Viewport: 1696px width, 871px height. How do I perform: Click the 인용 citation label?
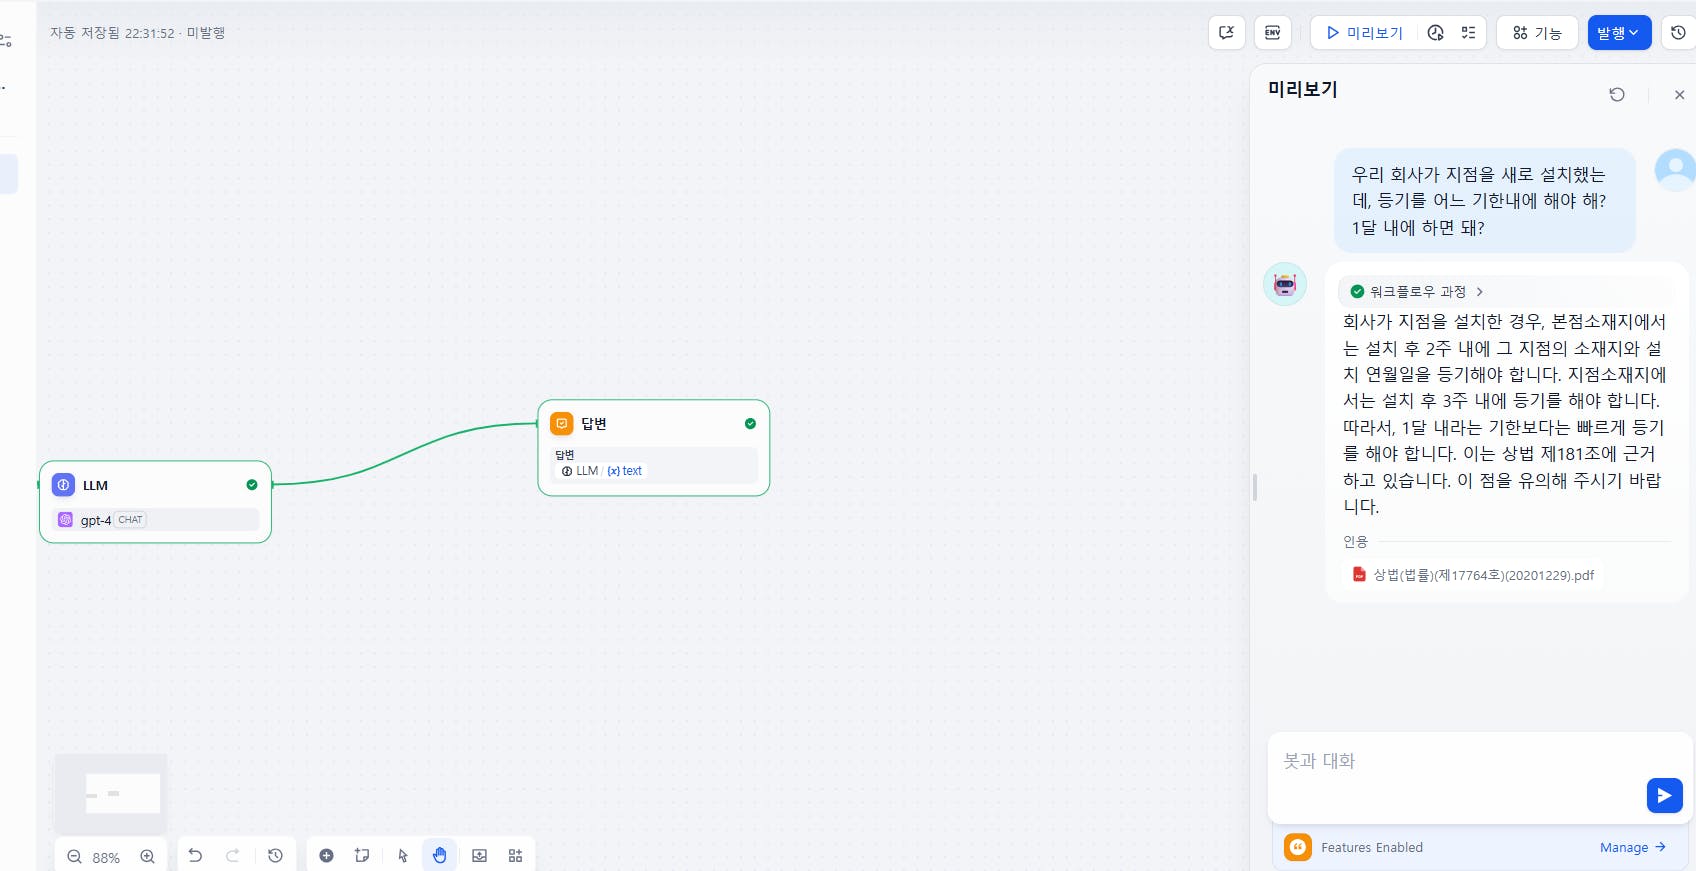point(1355,542)
